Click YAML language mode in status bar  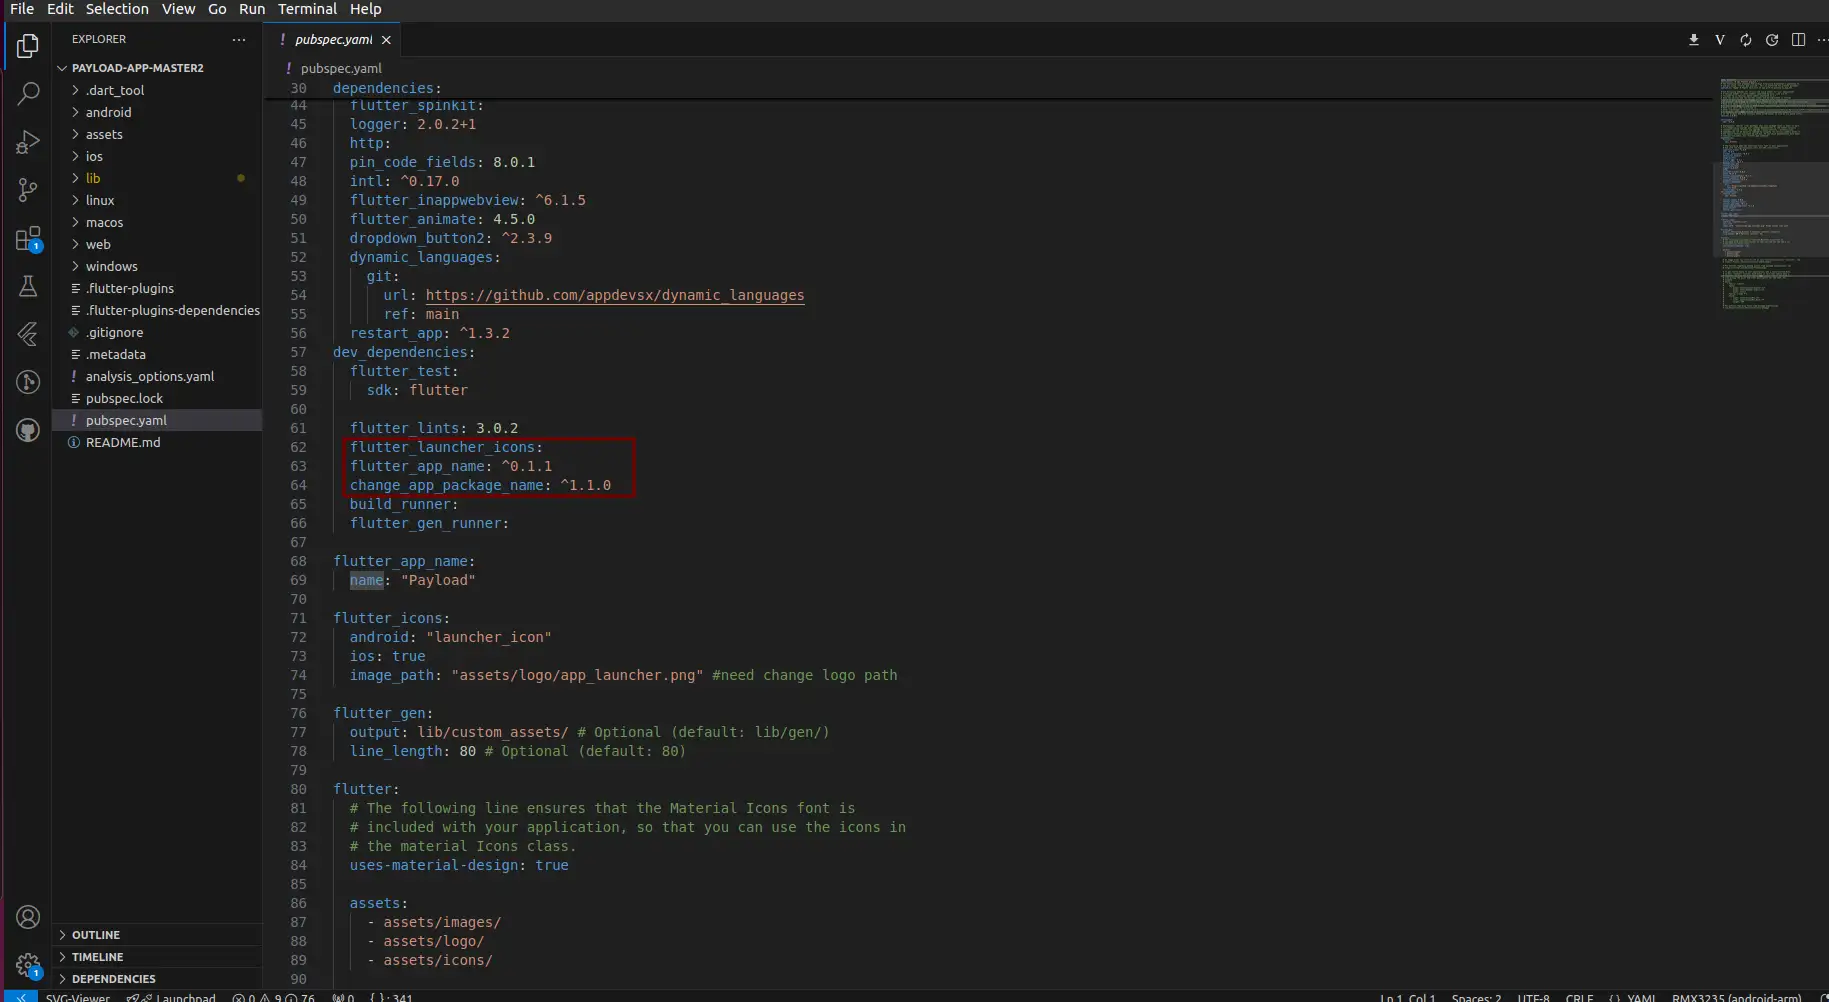pos(1641,997)
